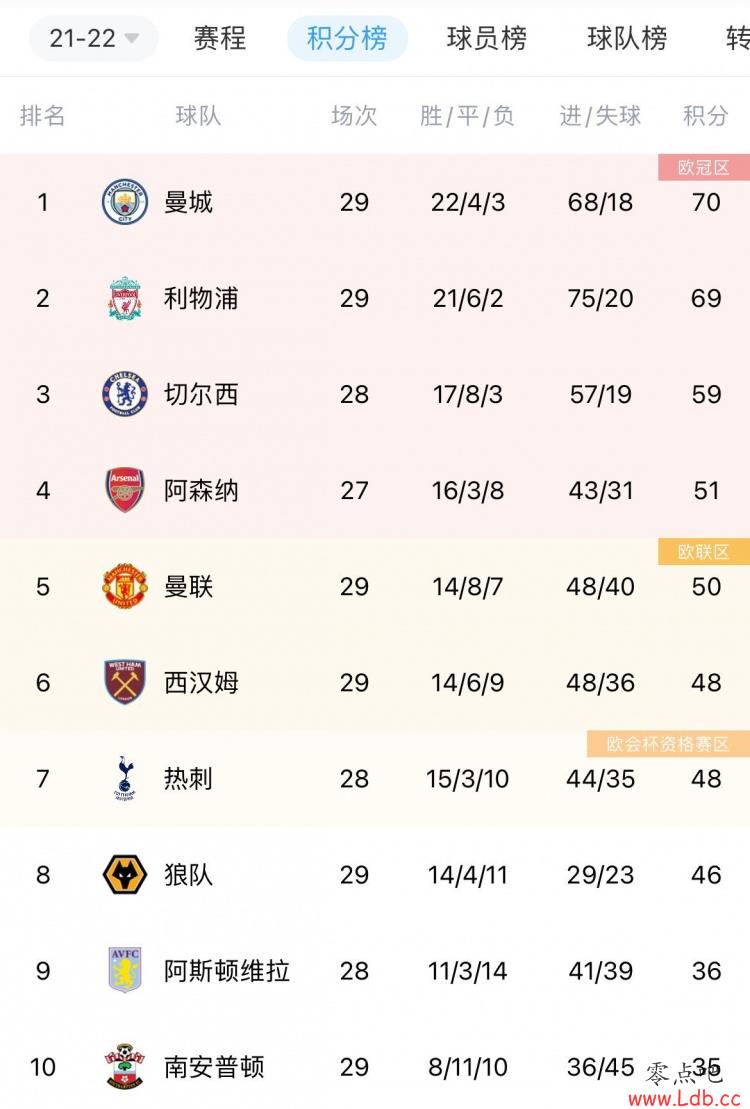
Task: Open the 21-22 season dropdown
Action: (93, 38)
